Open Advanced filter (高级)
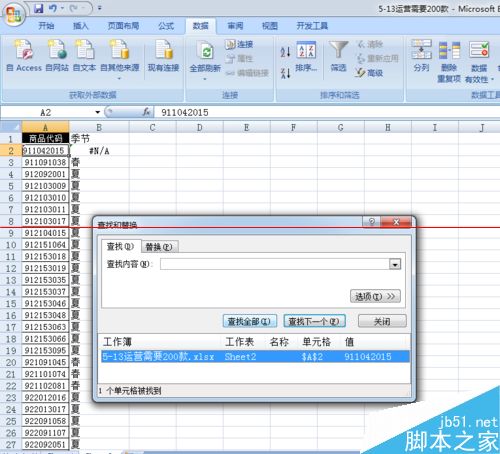The image size is (500, 454). tap(369, 73)
